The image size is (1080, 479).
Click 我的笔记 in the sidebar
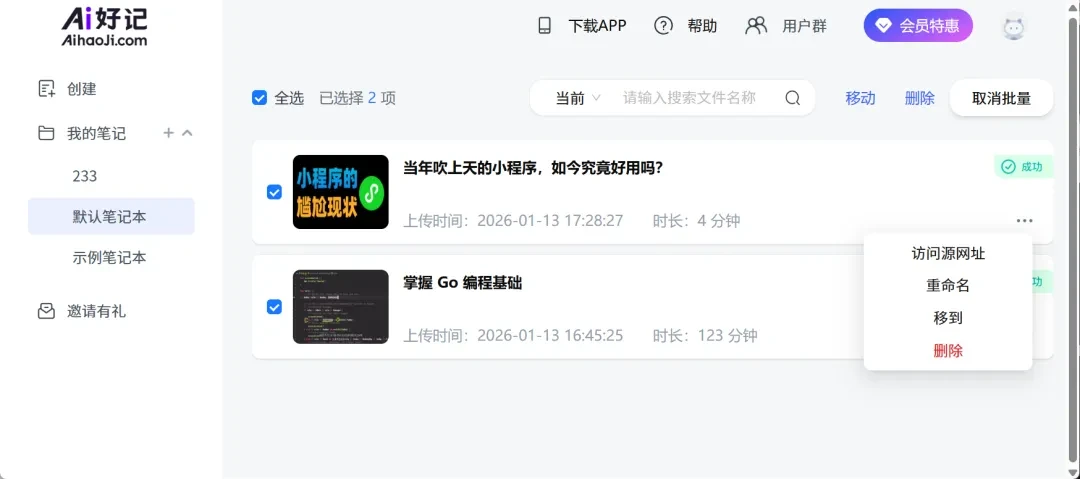click(x=96, y=133)
